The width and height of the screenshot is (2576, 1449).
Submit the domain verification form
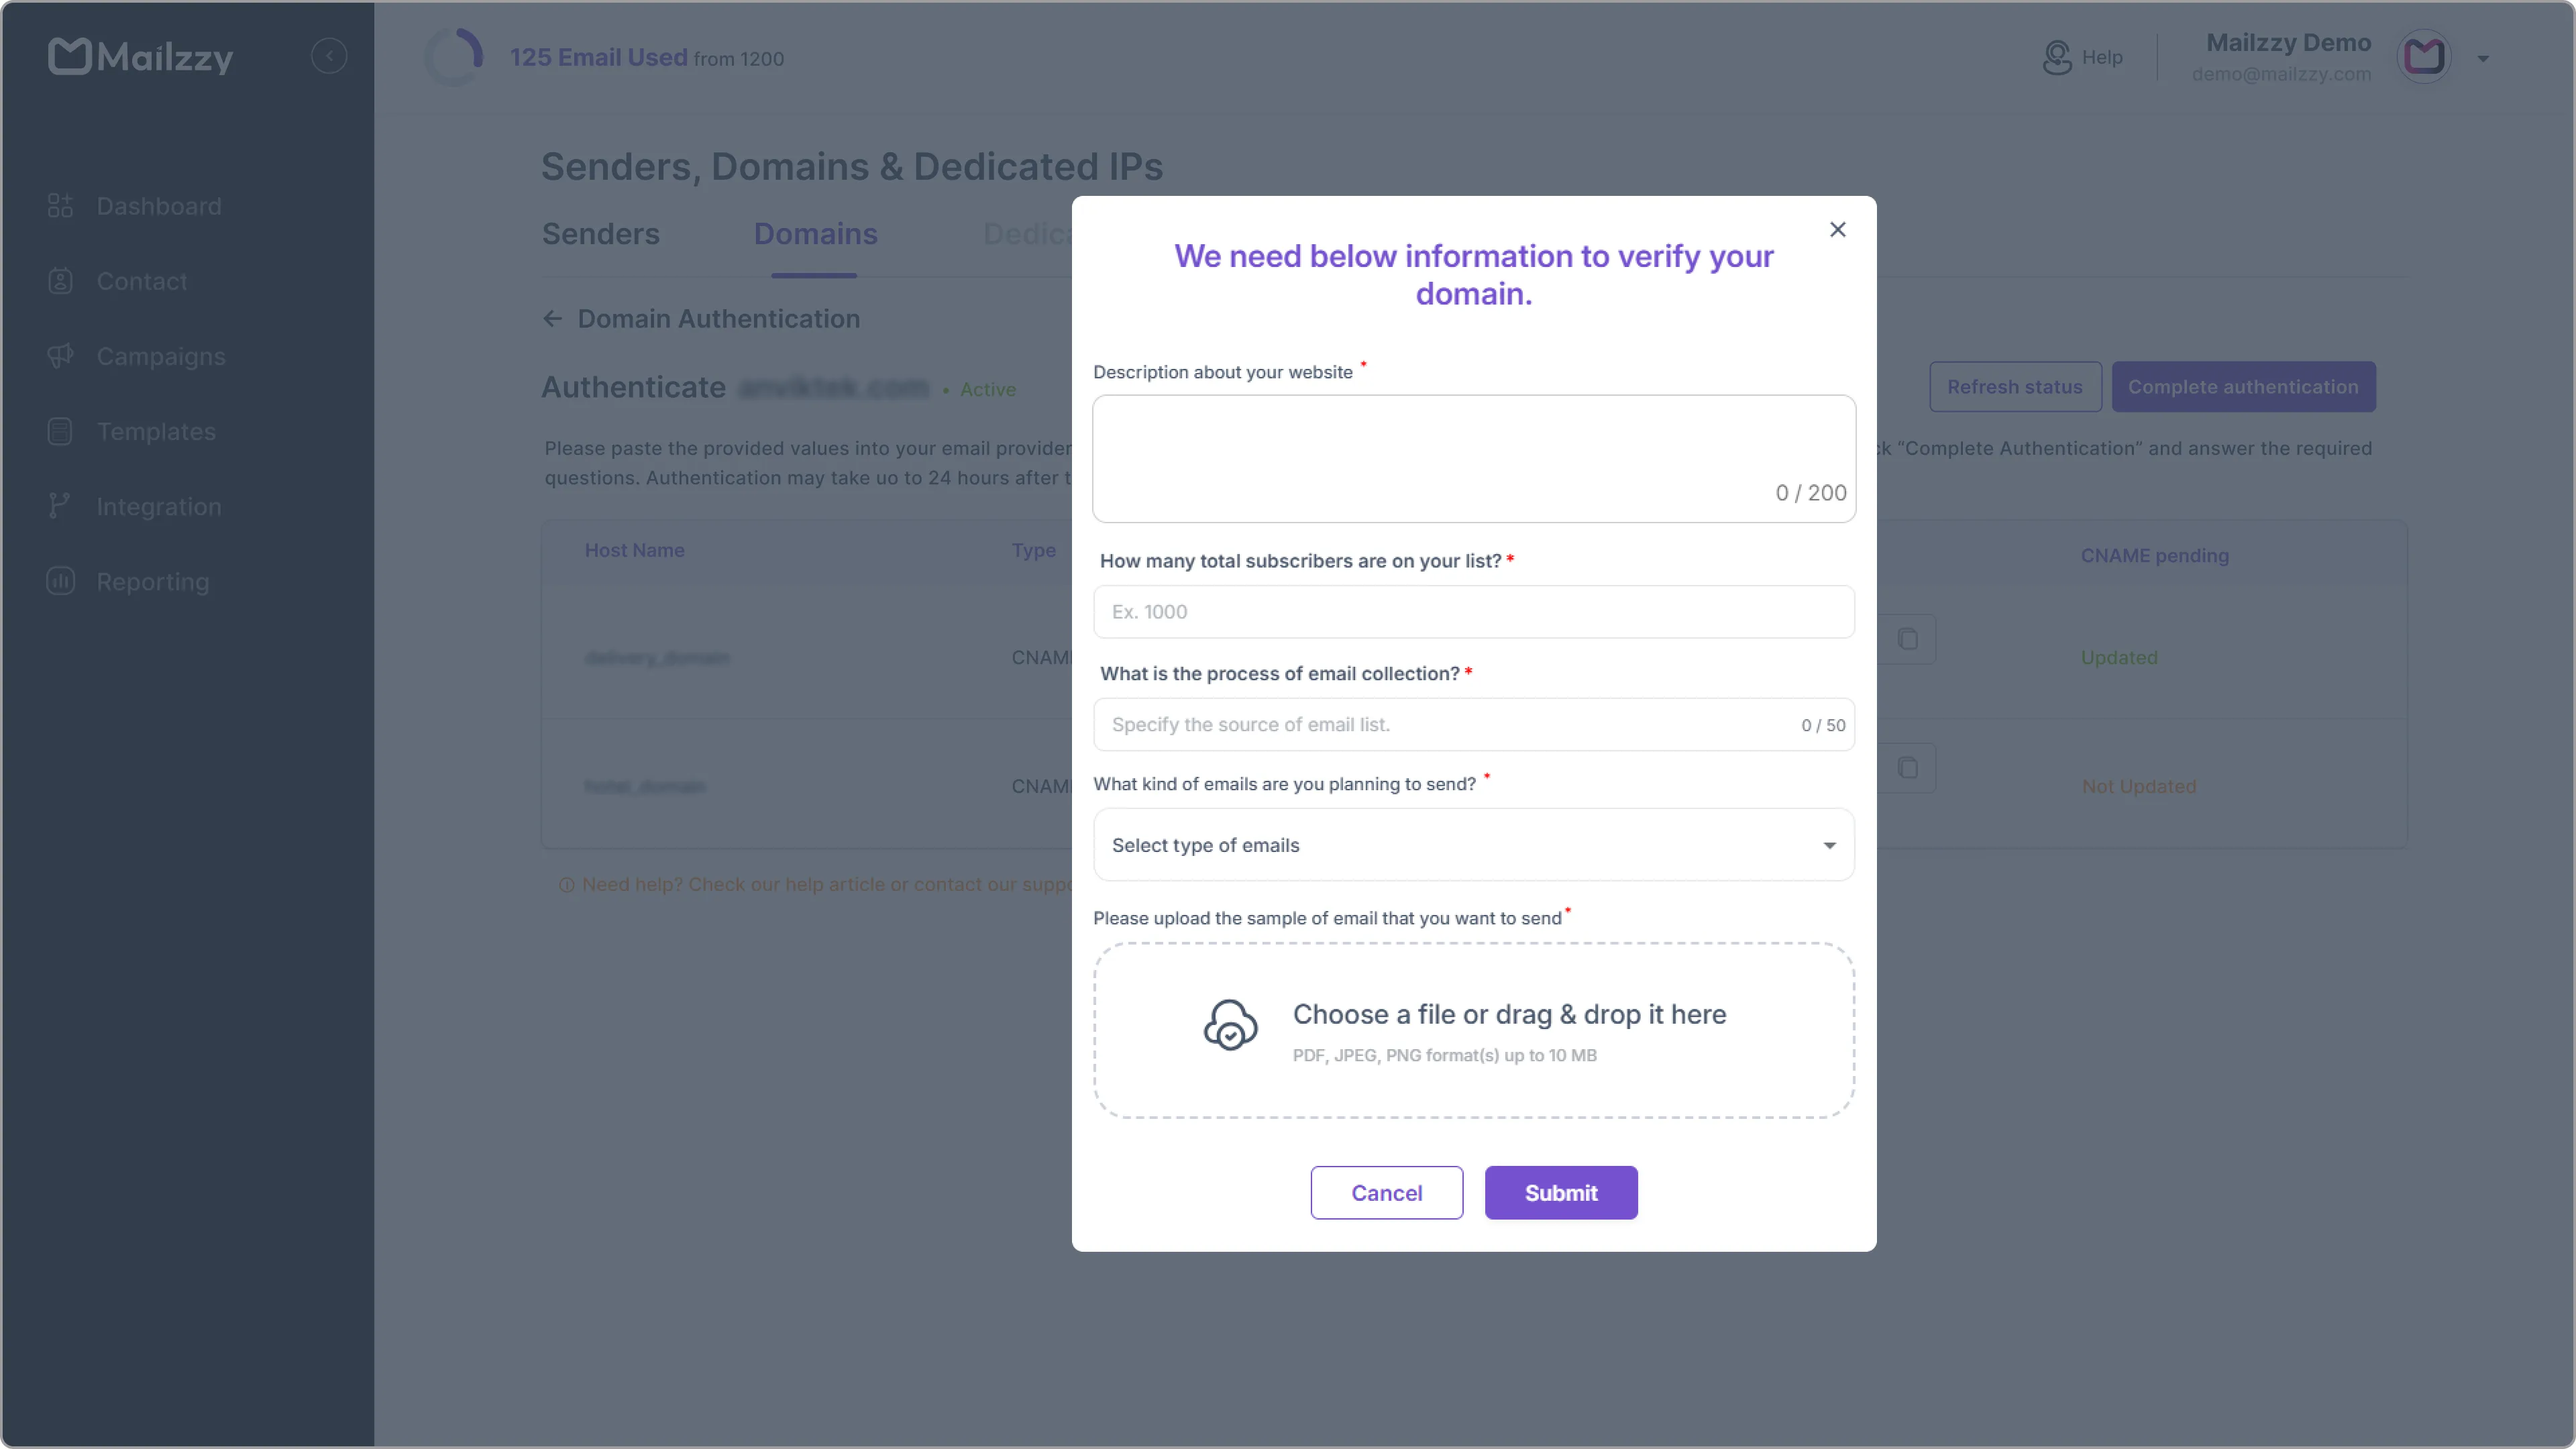tap(1560, 1192)
